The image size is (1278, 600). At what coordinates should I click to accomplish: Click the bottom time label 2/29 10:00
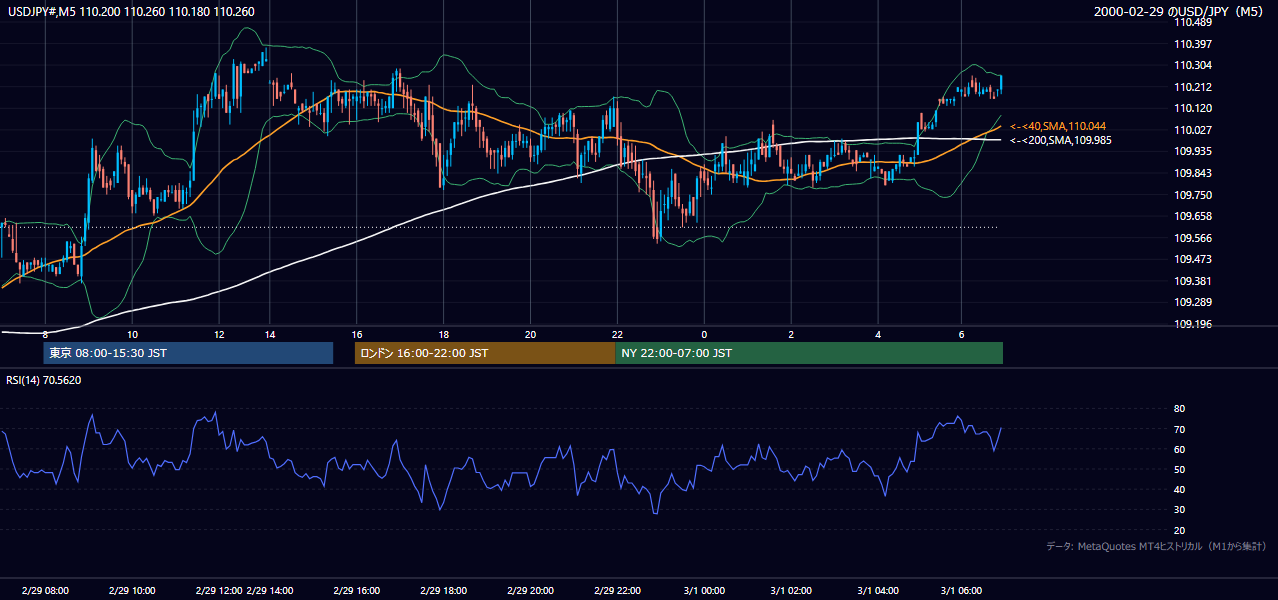[x=131, y=591]
